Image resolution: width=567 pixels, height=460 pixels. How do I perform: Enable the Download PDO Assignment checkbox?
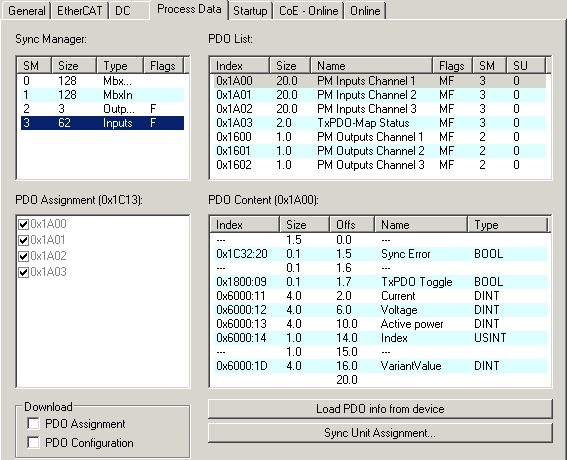point(33,423)
